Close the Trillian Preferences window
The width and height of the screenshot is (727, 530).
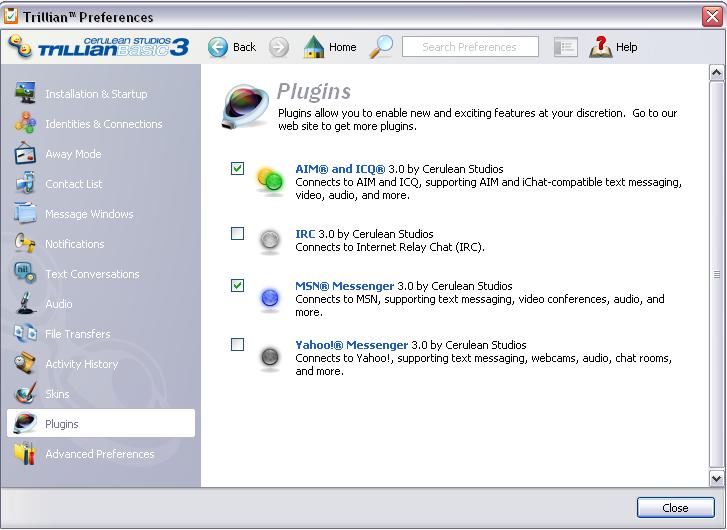pos(712,17)
